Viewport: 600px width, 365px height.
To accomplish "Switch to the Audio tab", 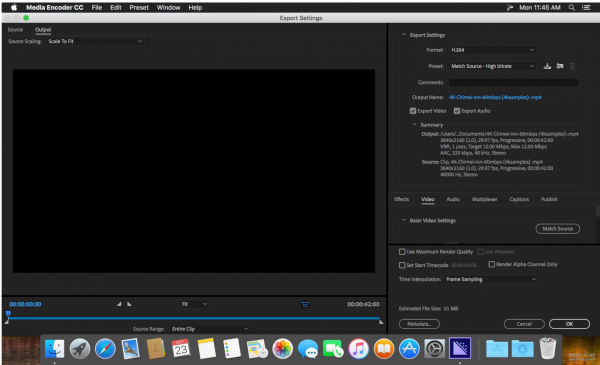I will (x=453, y=199).
